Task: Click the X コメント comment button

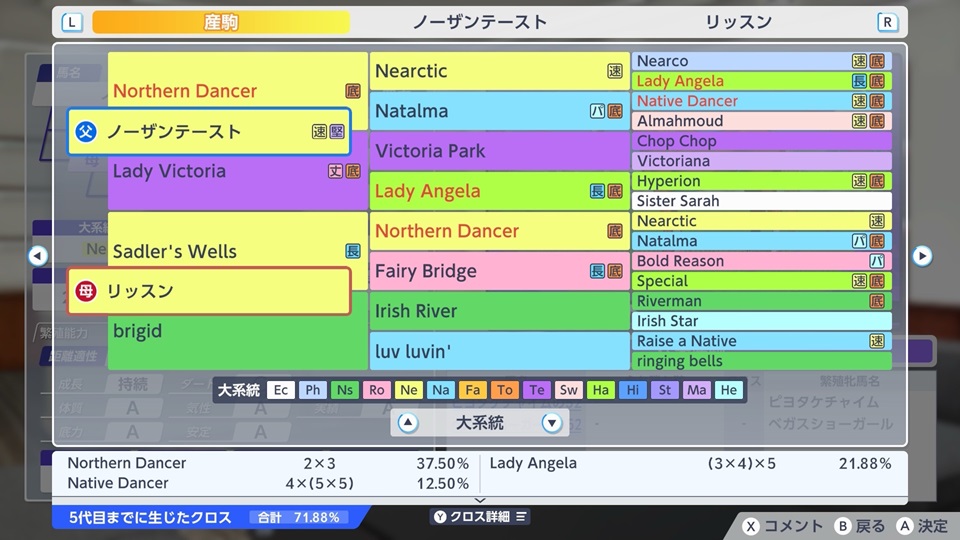Action: pyautogui.click(x=783, y=526)
